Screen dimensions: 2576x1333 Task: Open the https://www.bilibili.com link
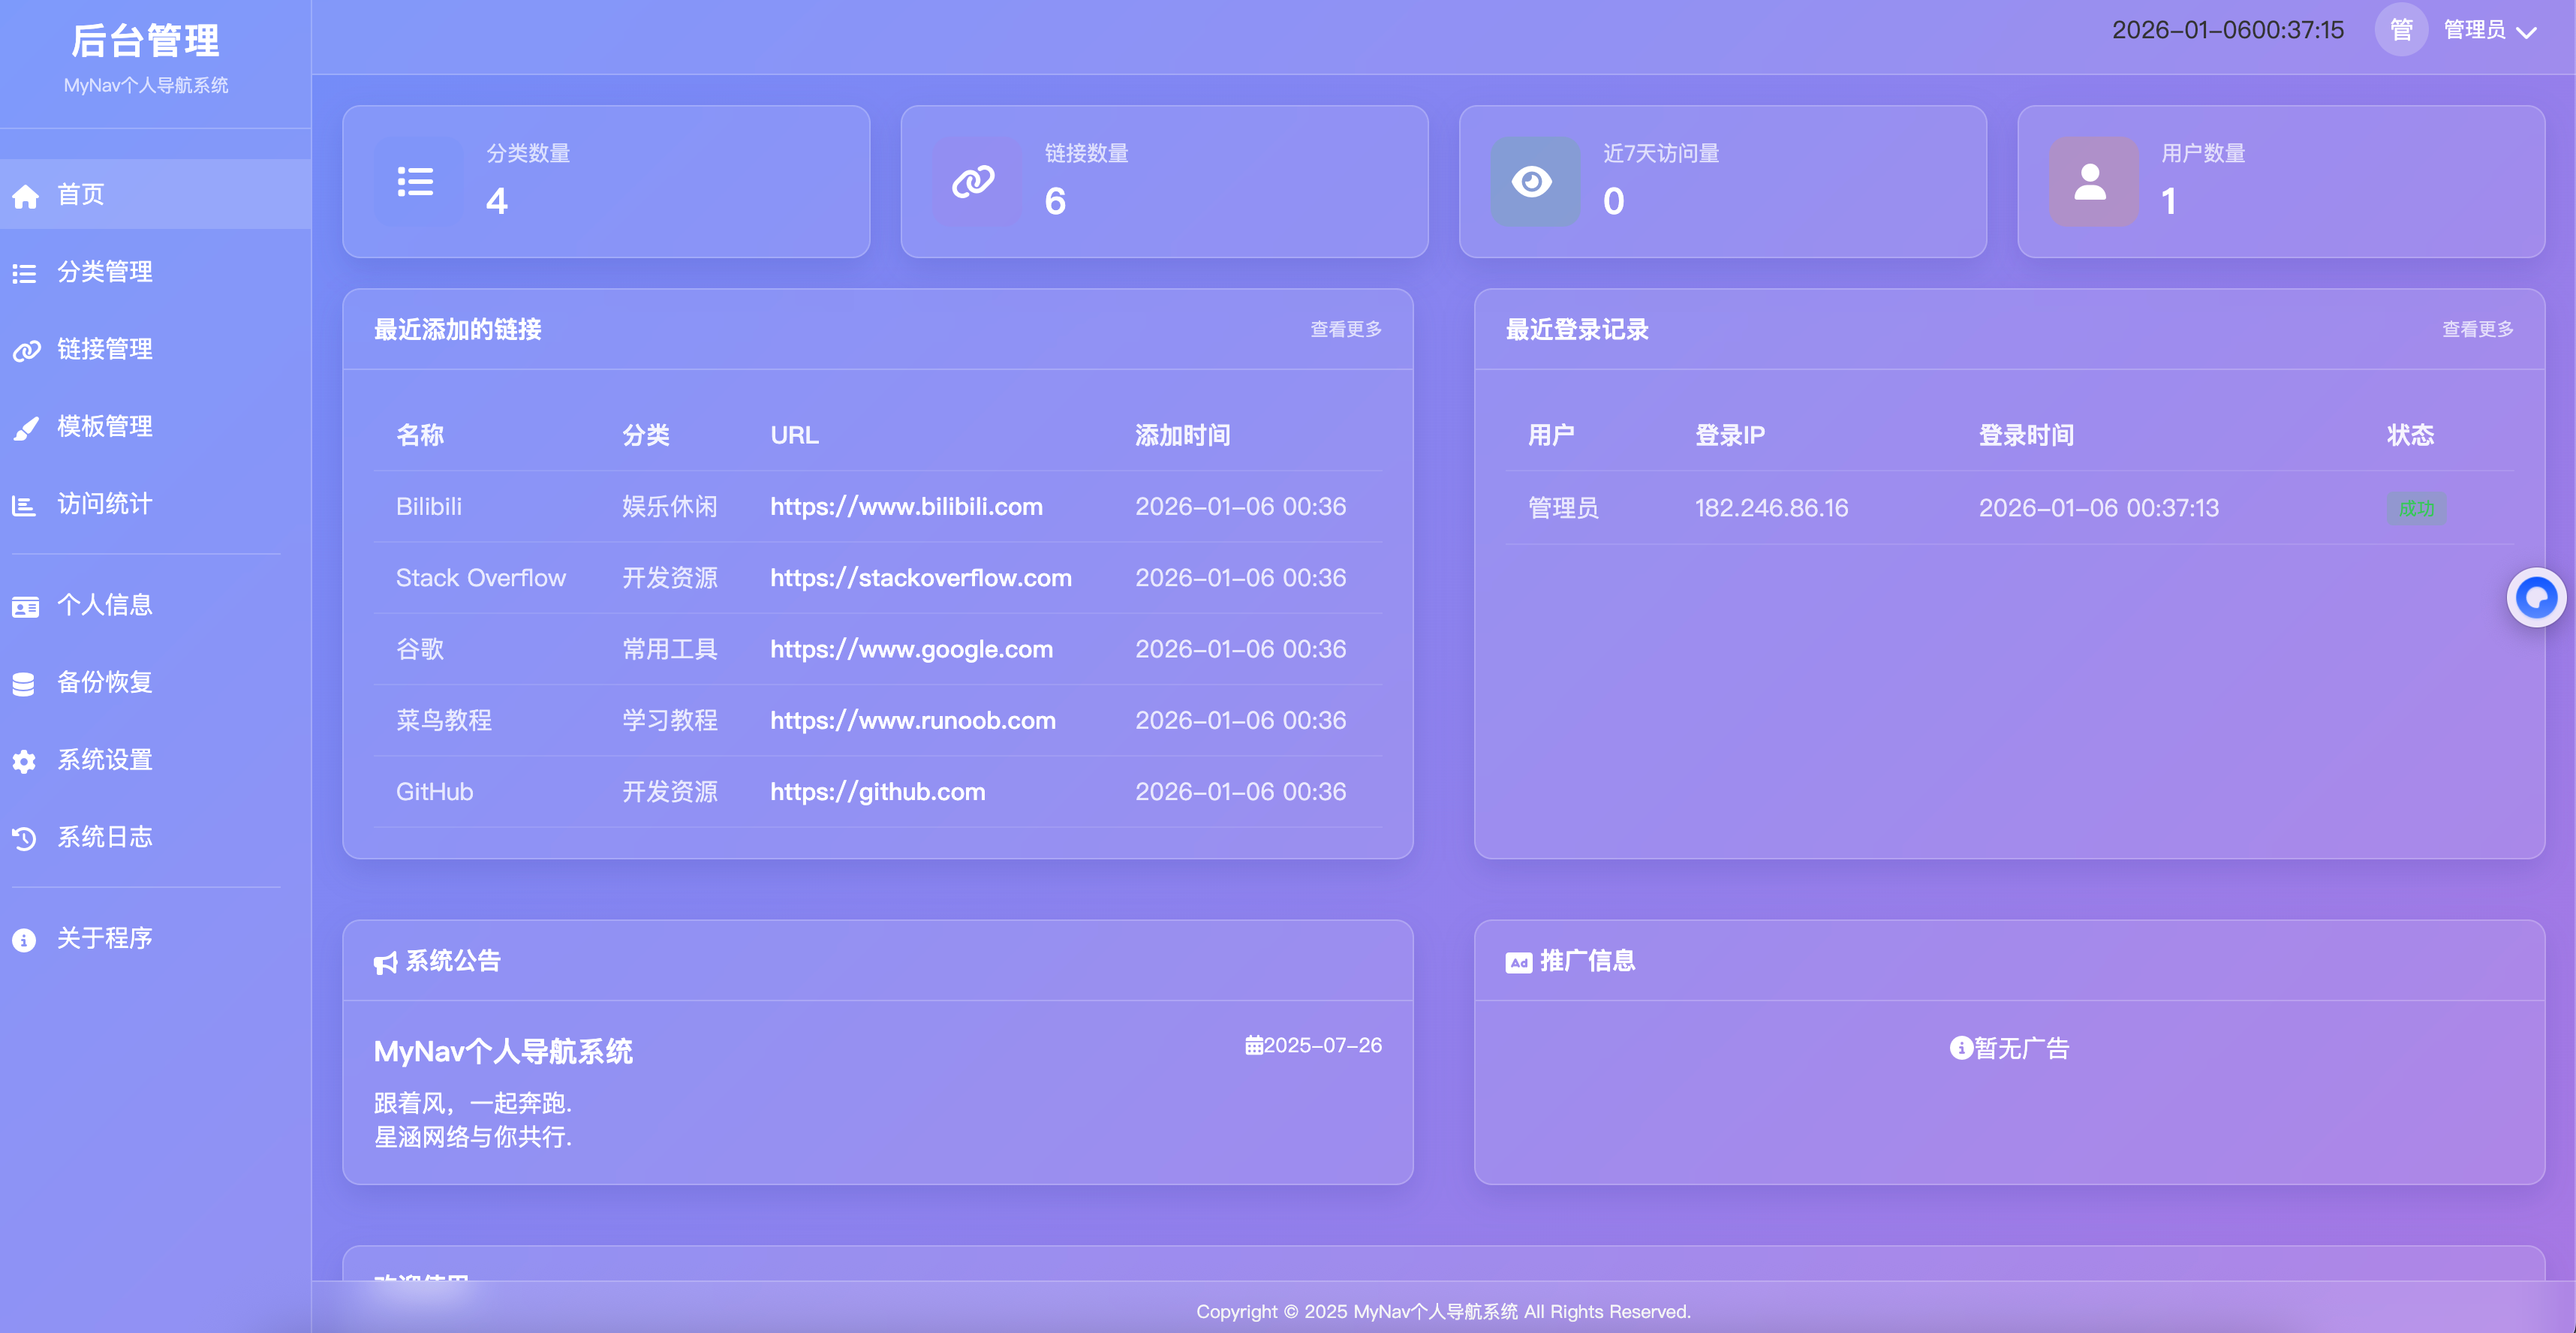[906, 507]
